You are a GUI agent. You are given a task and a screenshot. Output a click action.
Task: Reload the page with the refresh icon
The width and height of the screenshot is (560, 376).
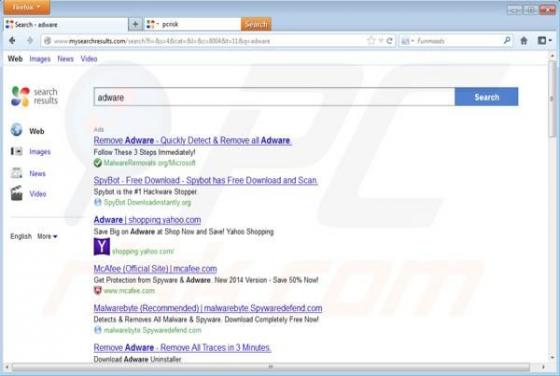[390, 41]
